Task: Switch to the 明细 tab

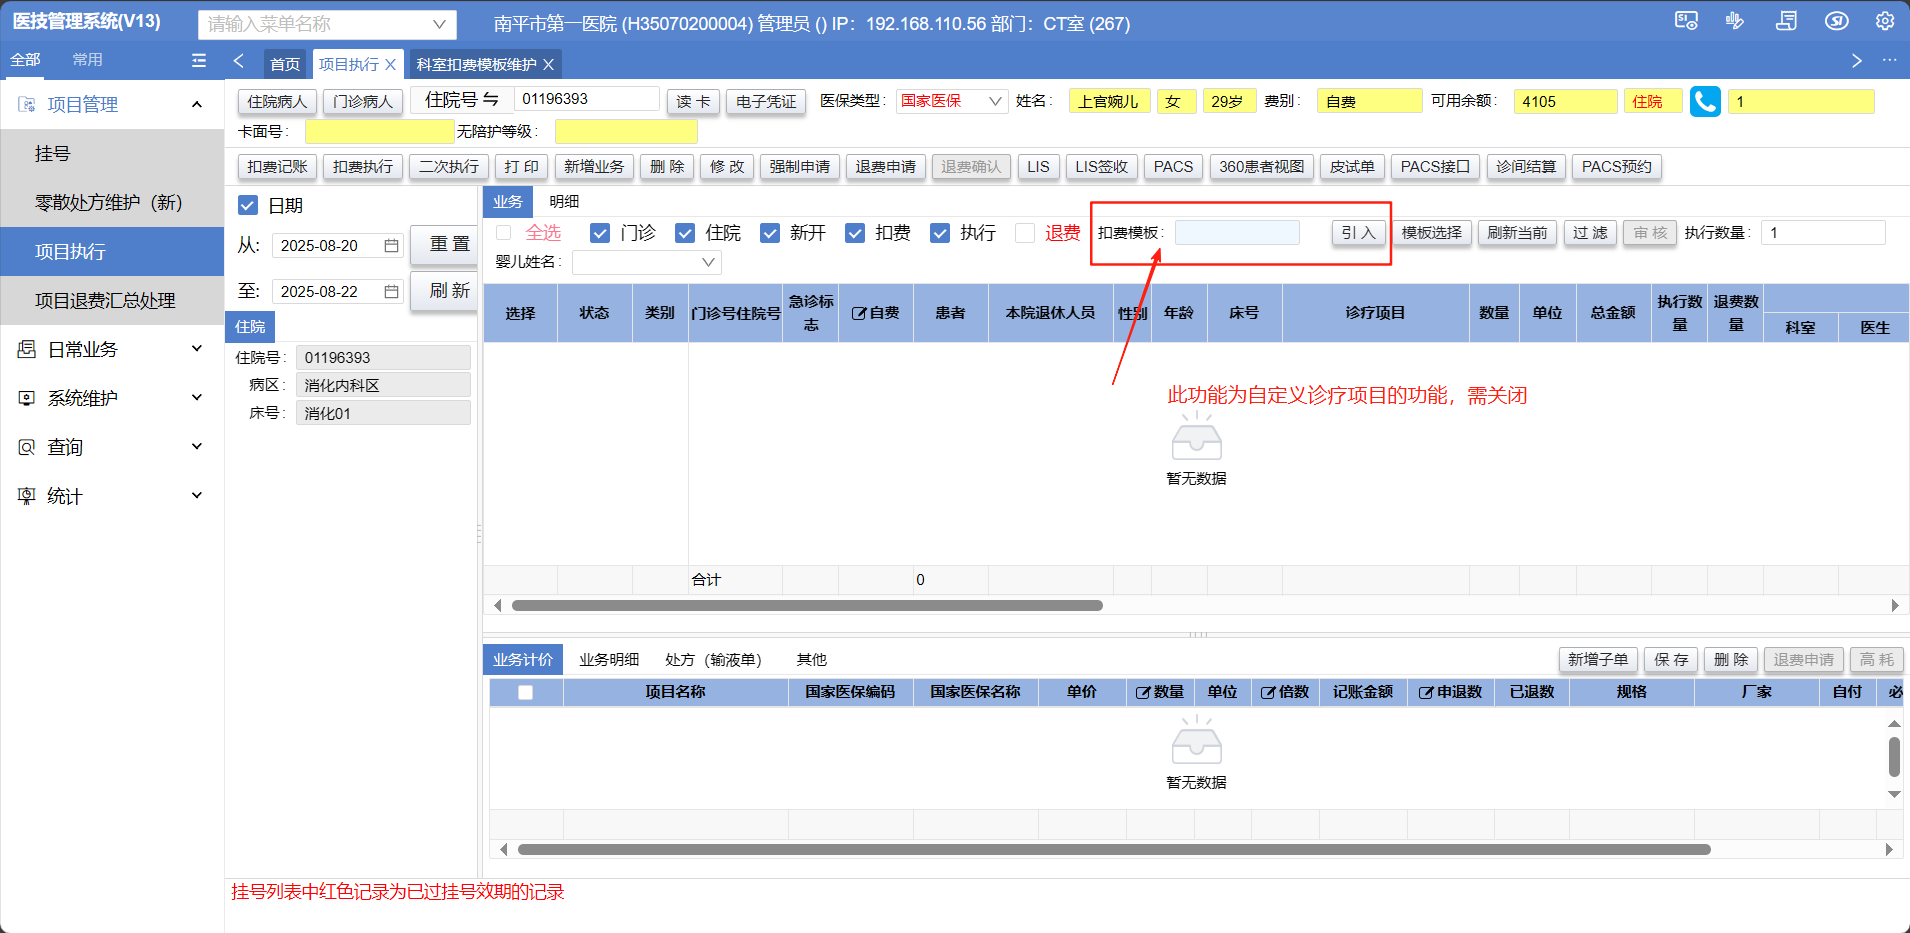Action: [x=564, y=201]
